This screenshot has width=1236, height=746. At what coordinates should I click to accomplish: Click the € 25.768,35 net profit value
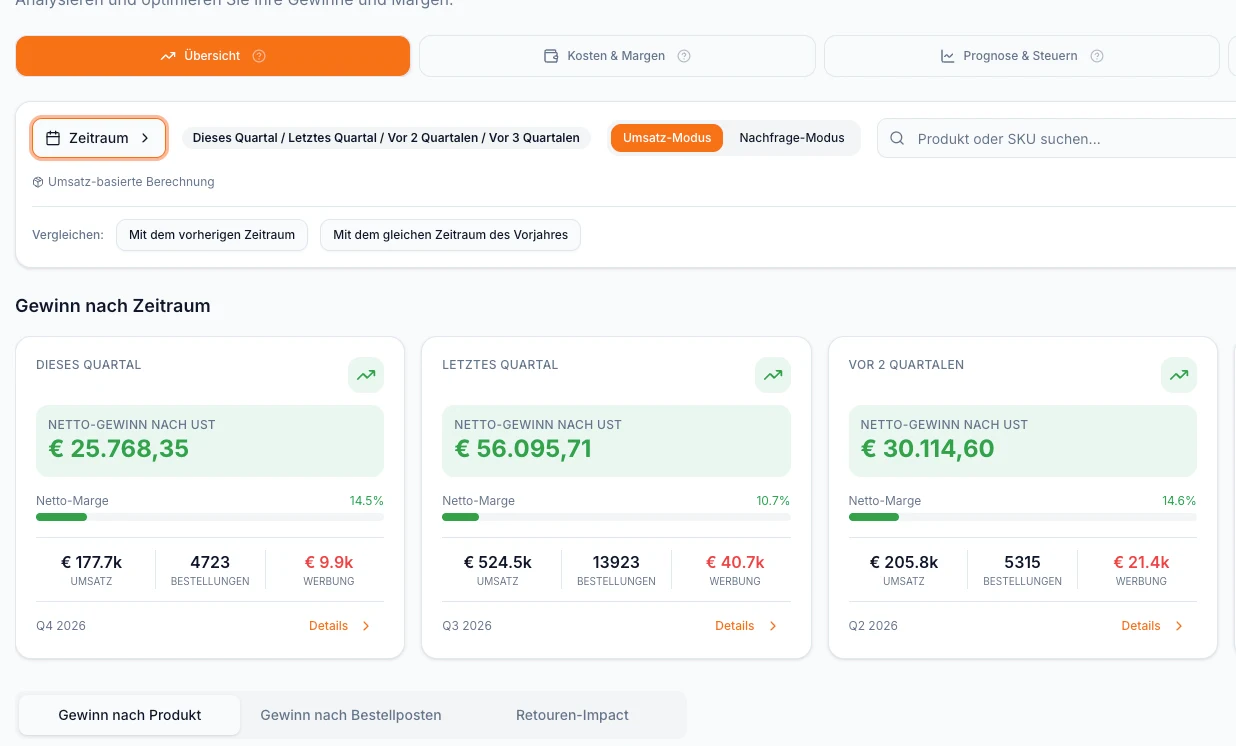coord(119,448)
